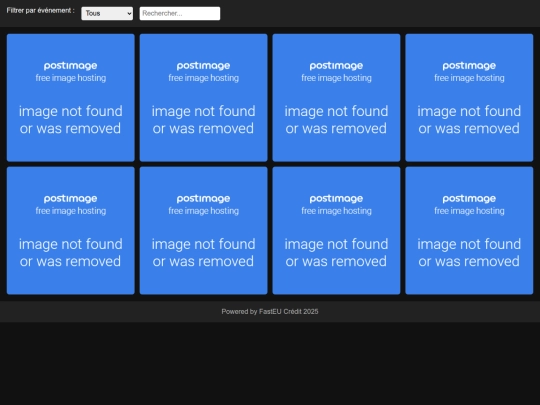Open the third thumbnail in the bottom row
Image resolution: width=540 pixels, height=405 pixels.
click(x=336, y=230)
